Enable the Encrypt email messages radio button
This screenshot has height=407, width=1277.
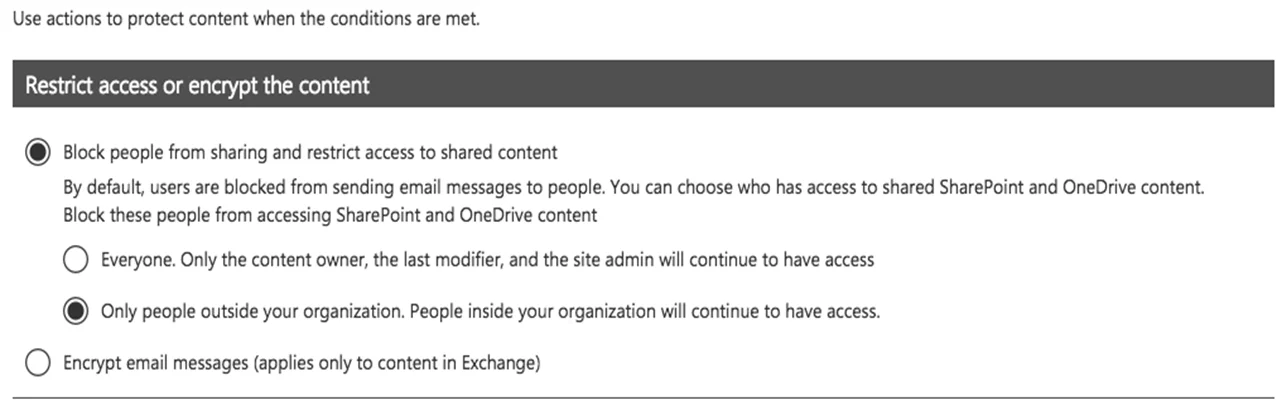click(38, 364)
